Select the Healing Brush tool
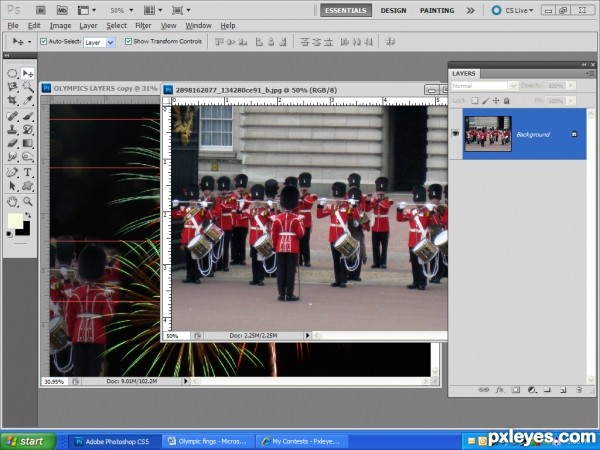600x450 pixels. pyautogui.click(x=12, y=116)
